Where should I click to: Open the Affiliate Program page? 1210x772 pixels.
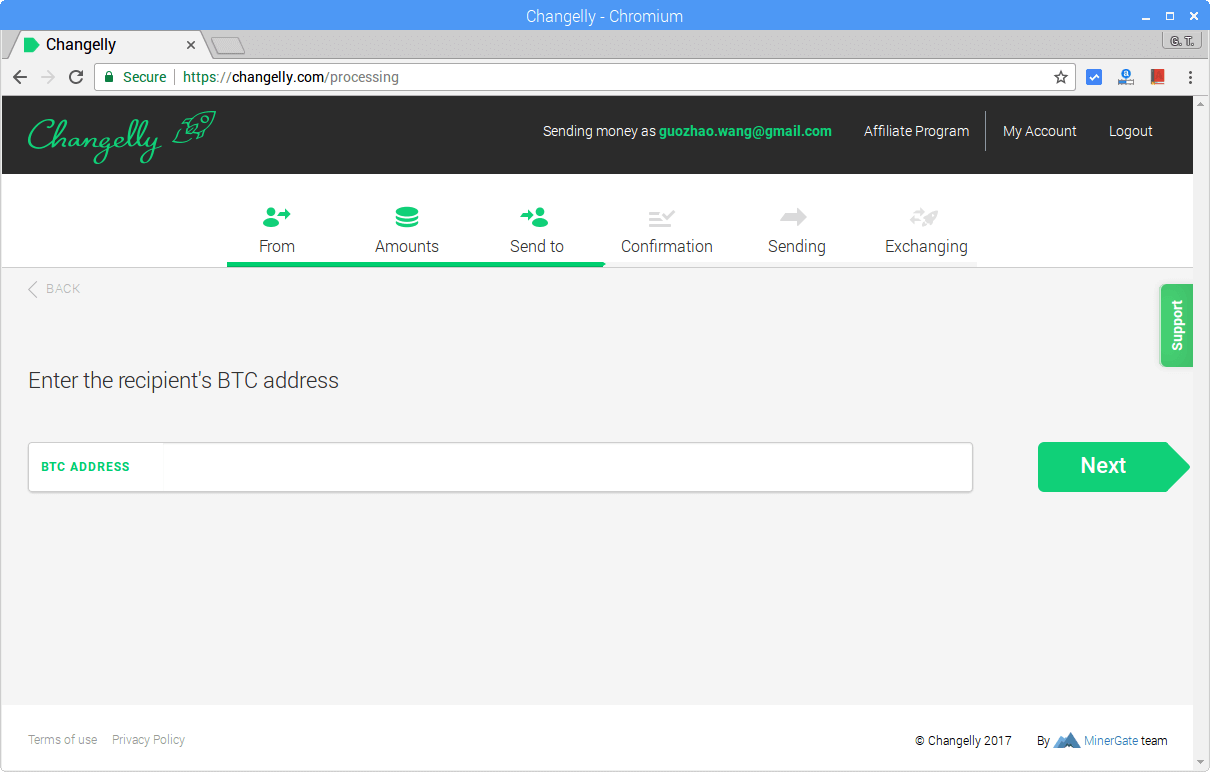point(916,131)
